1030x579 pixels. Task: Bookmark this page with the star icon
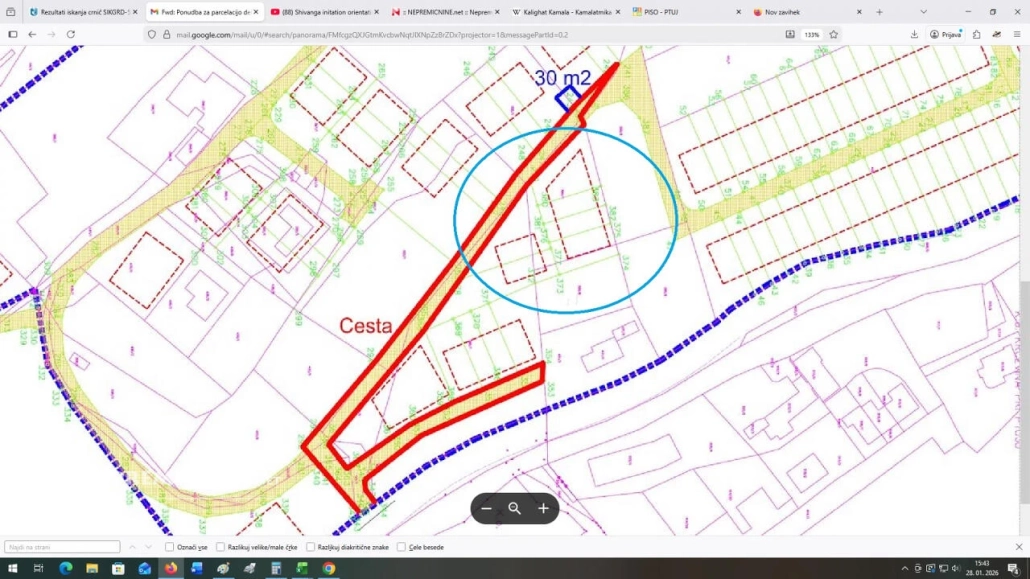(833, 34)
